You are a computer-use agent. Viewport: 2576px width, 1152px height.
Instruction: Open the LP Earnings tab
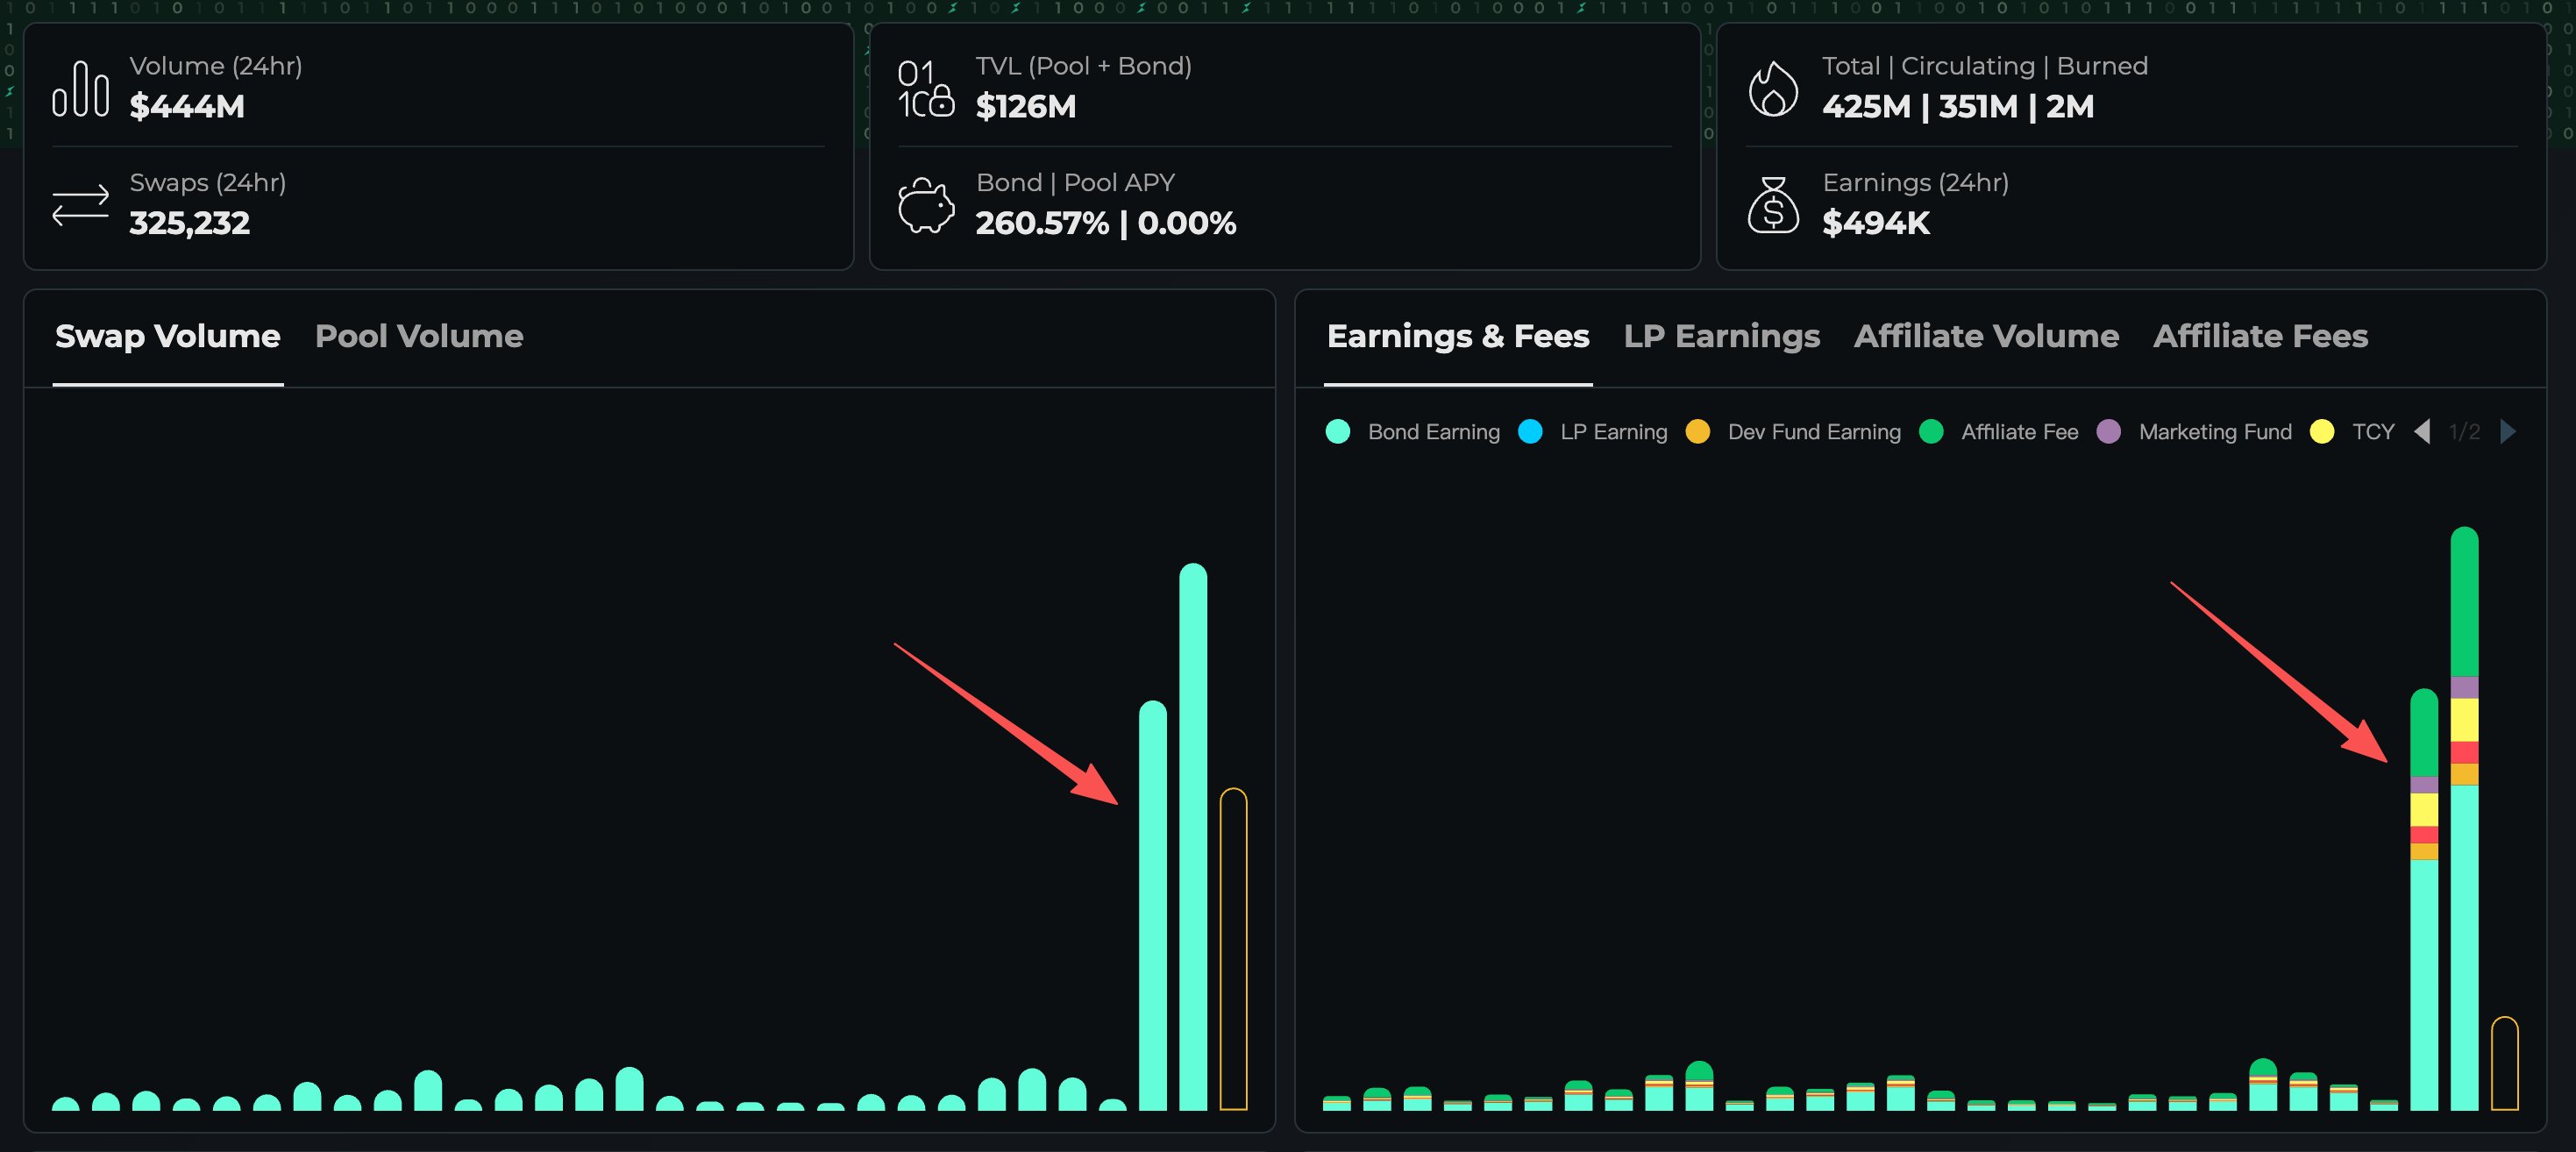(x=1721, y=336)
